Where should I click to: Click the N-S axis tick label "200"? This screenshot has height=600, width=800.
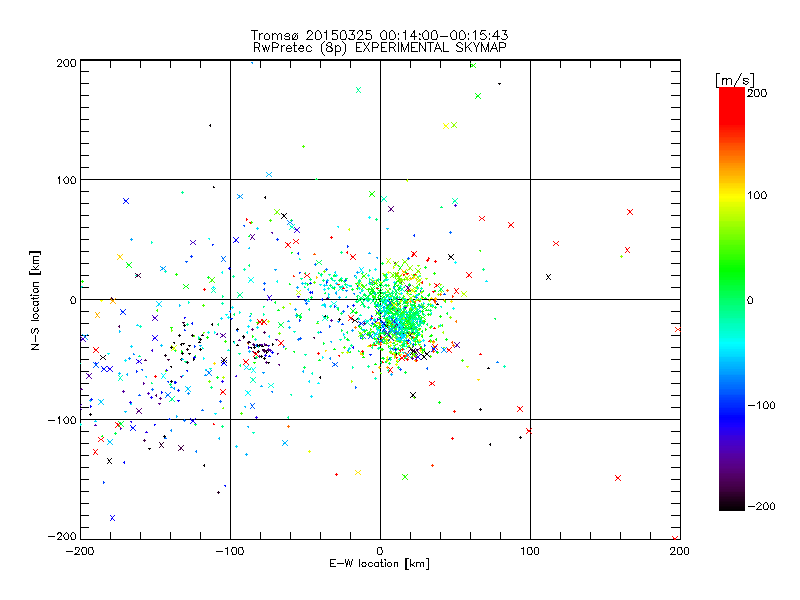(66, 63)
